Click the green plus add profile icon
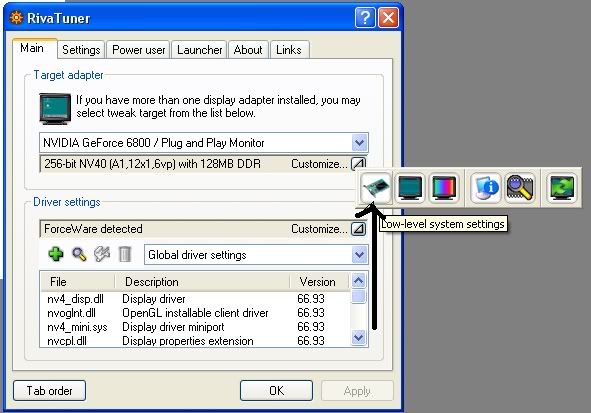Viewport: 591px width, 413px height. point(56,254)
